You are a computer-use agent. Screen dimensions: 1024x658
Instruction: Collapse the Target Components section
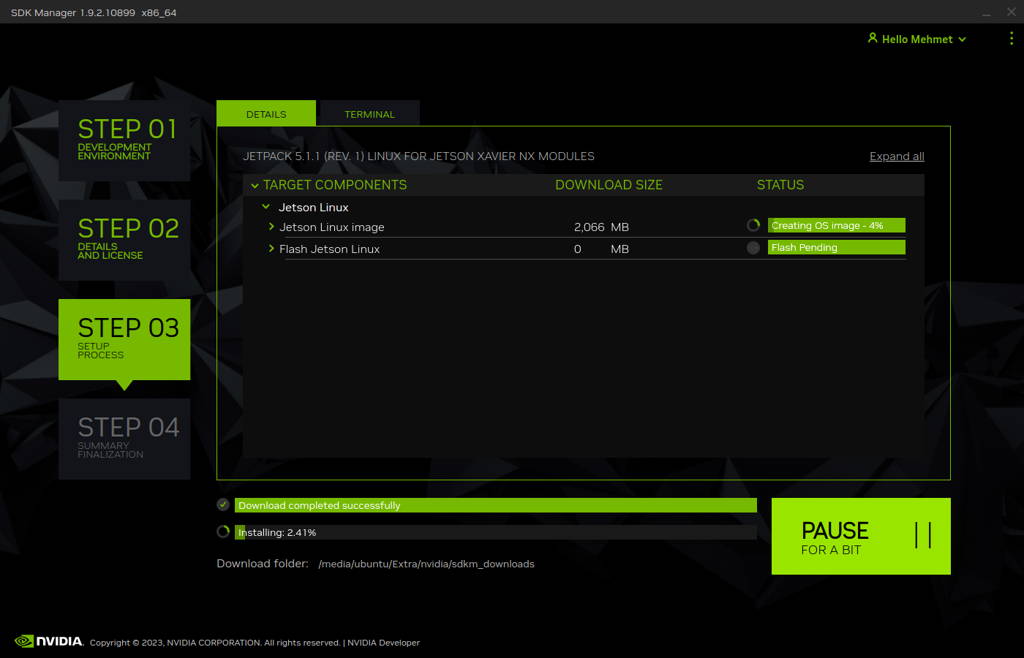[x=256, y=185]
